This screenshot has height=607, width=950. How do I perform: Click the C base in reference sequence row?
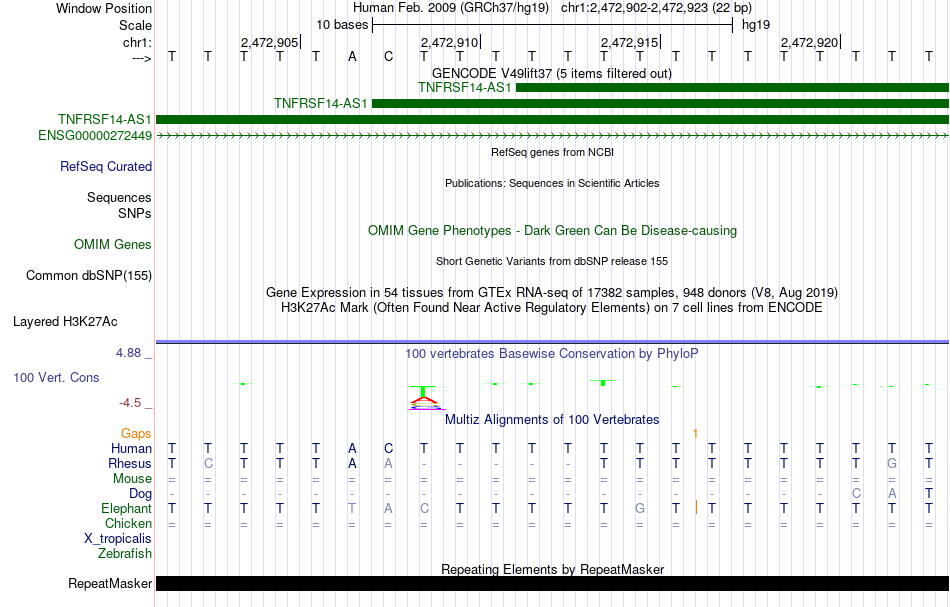[388, 57]
